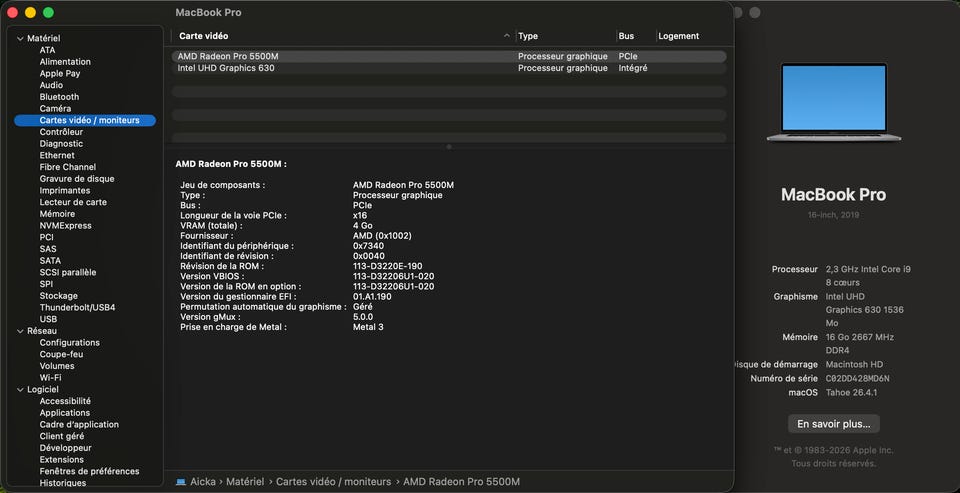
Task: Select SATA in the sidebar
Action: coord(50,260)
